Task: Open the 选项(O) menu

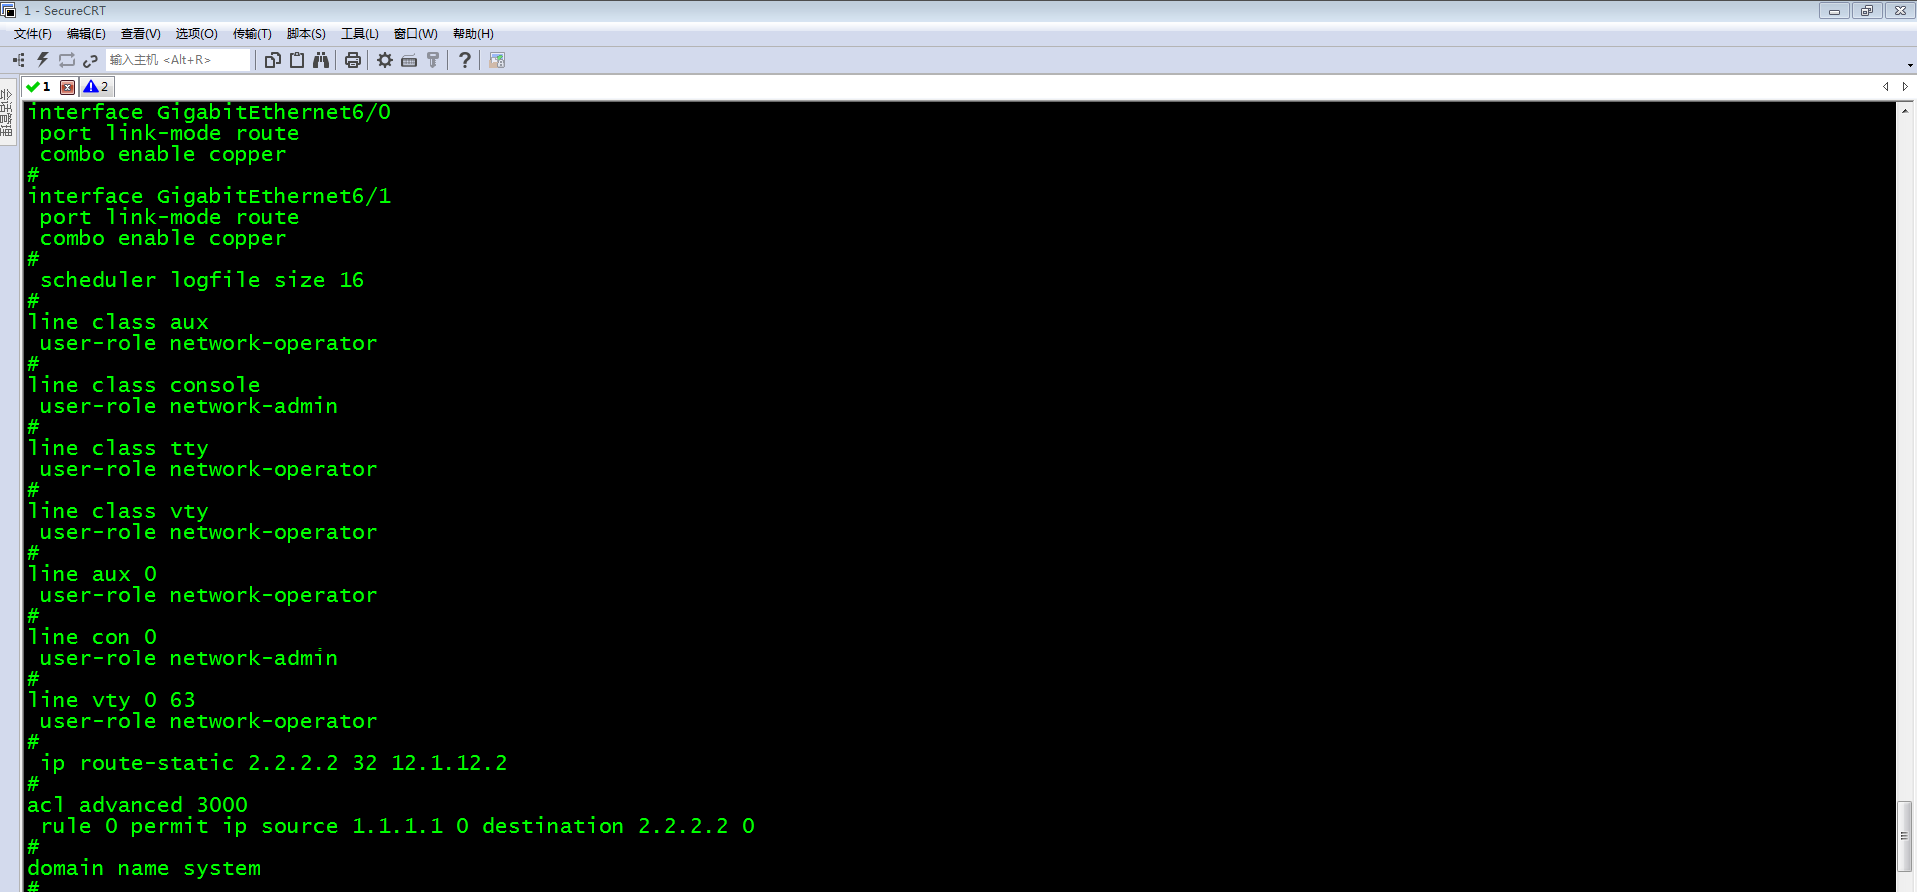Action: coord(197,34)
